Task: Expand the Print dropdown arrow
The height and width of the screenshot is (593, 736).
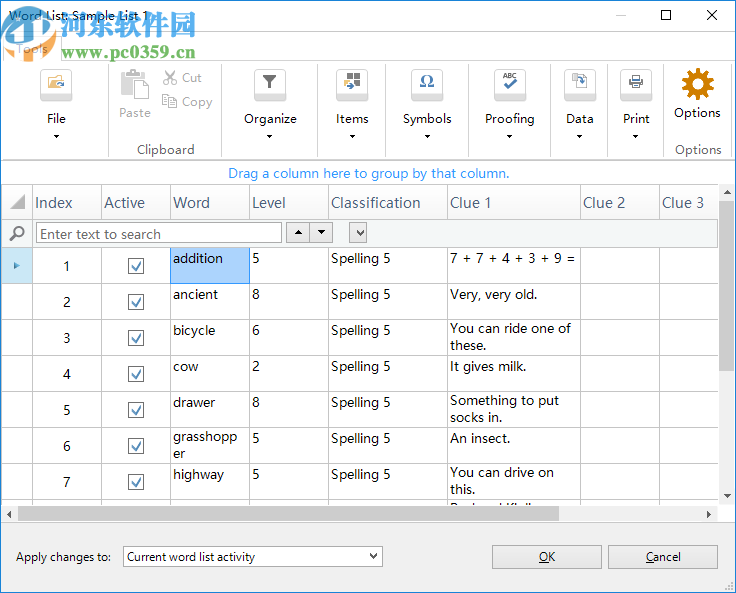Action: (635, 137)
